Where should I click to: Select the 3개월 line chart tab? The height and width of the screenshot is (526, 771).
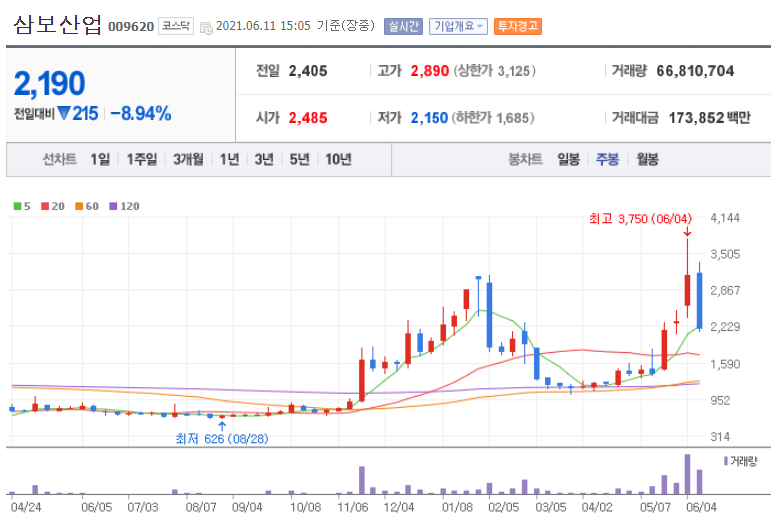188,159
